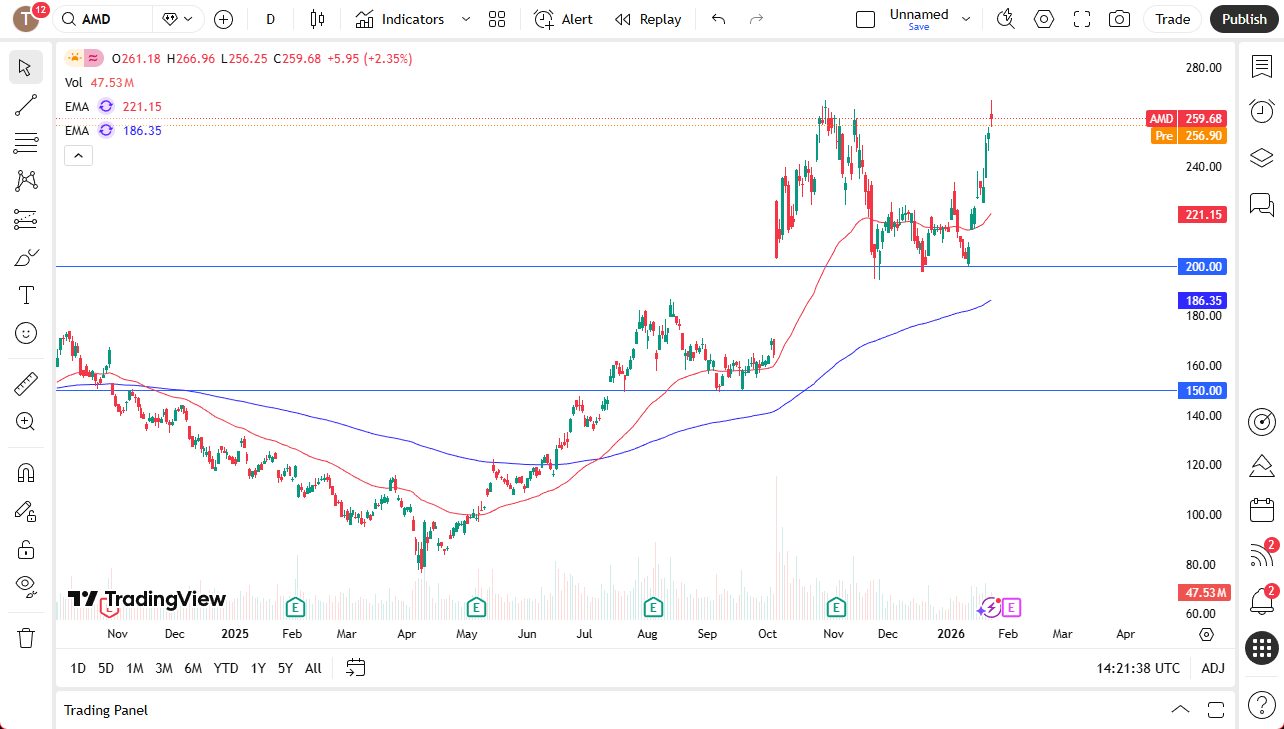Open the user profile avatar menu
This screenshot has width=1284, height=729.
pos(26,19)
